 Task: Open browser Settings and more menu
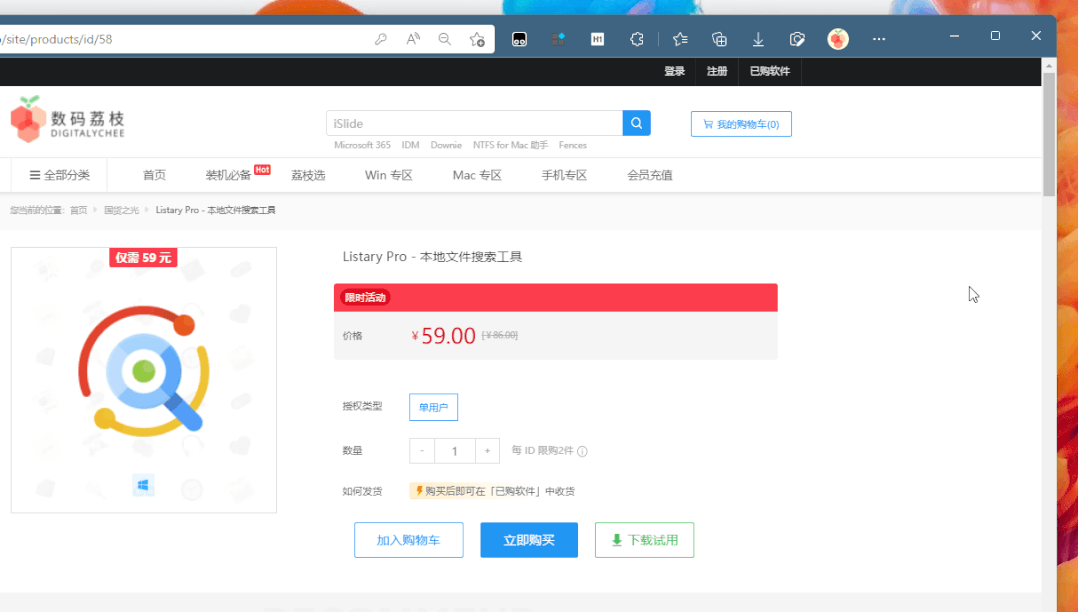[879, 39]
